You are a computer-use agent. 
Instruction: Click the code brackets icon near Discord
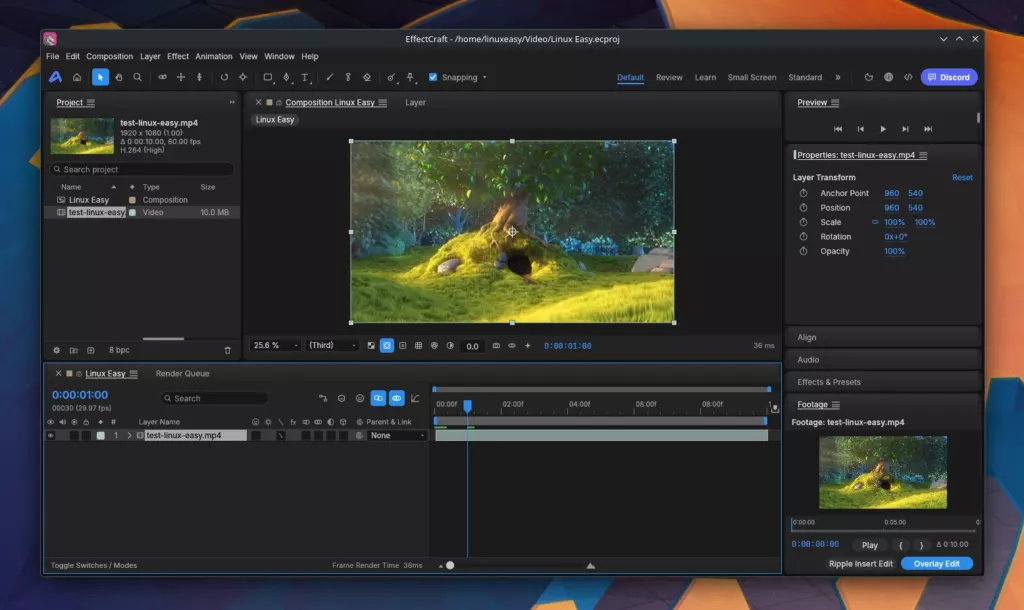click(x=908, y=77)
